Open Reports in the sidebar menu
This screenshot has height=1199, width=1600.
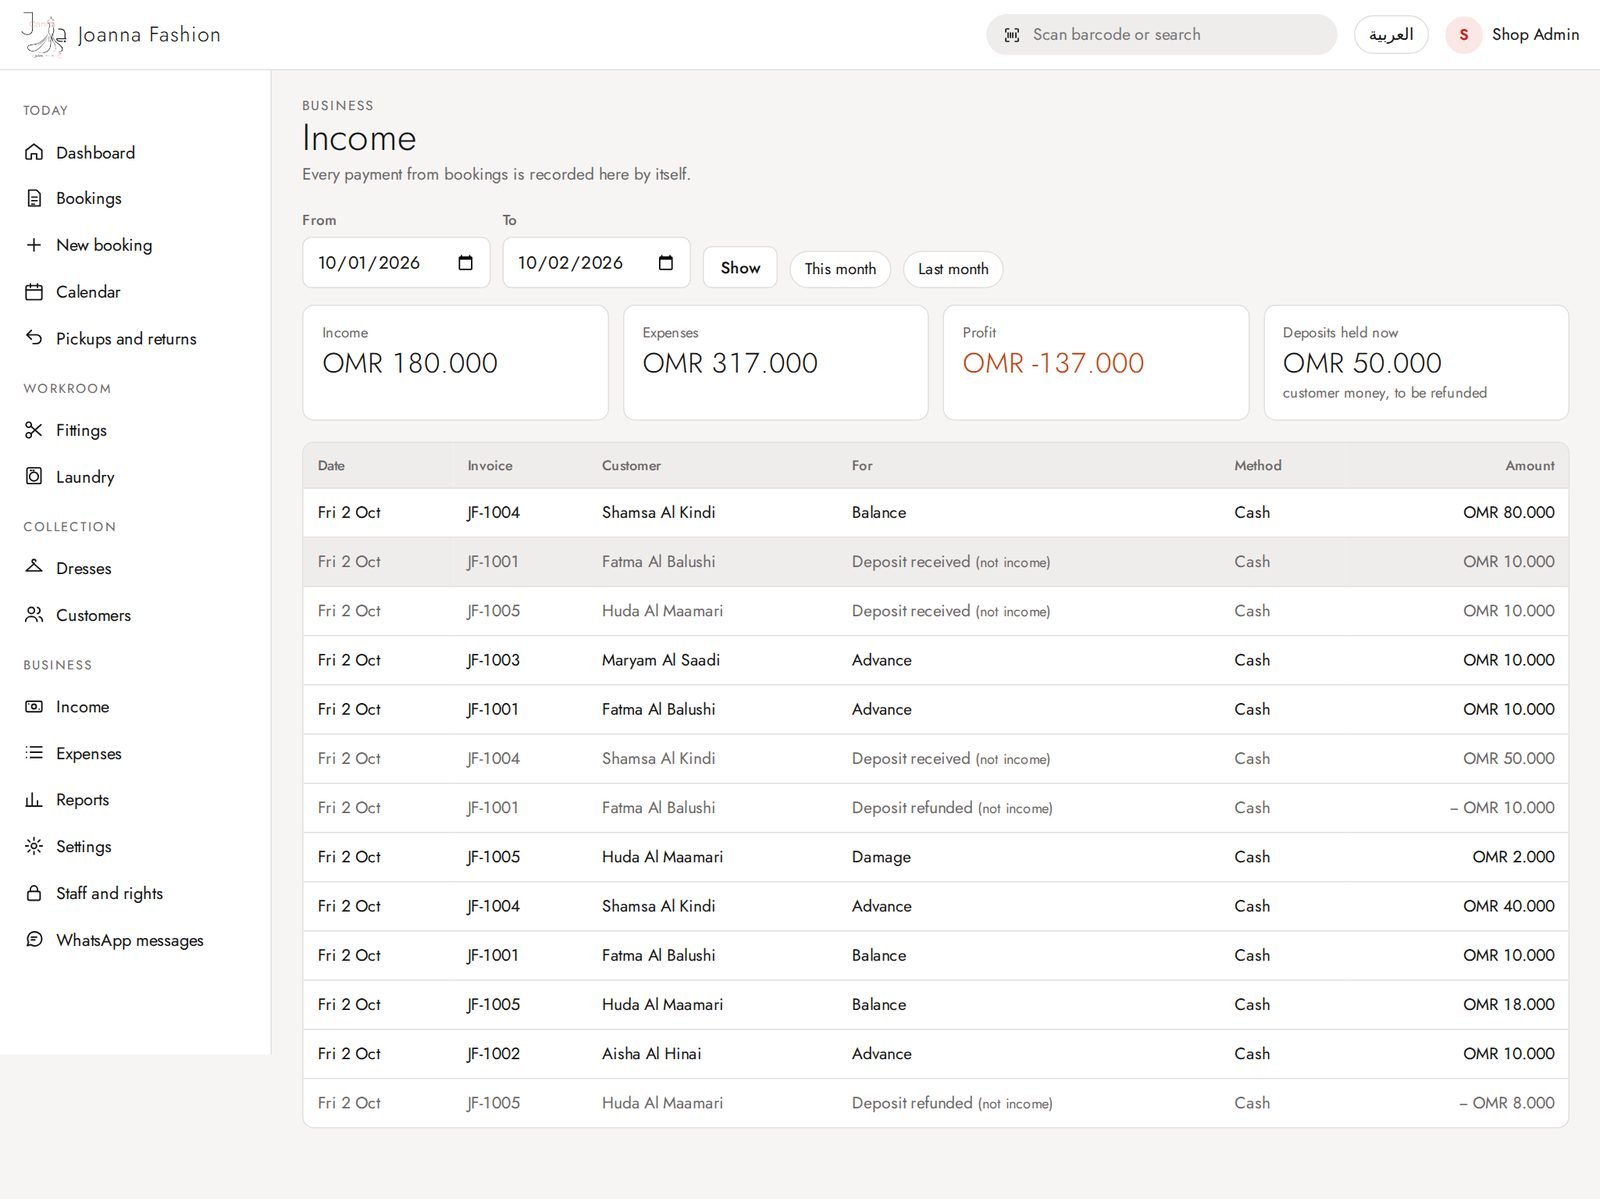coord(82,800)
